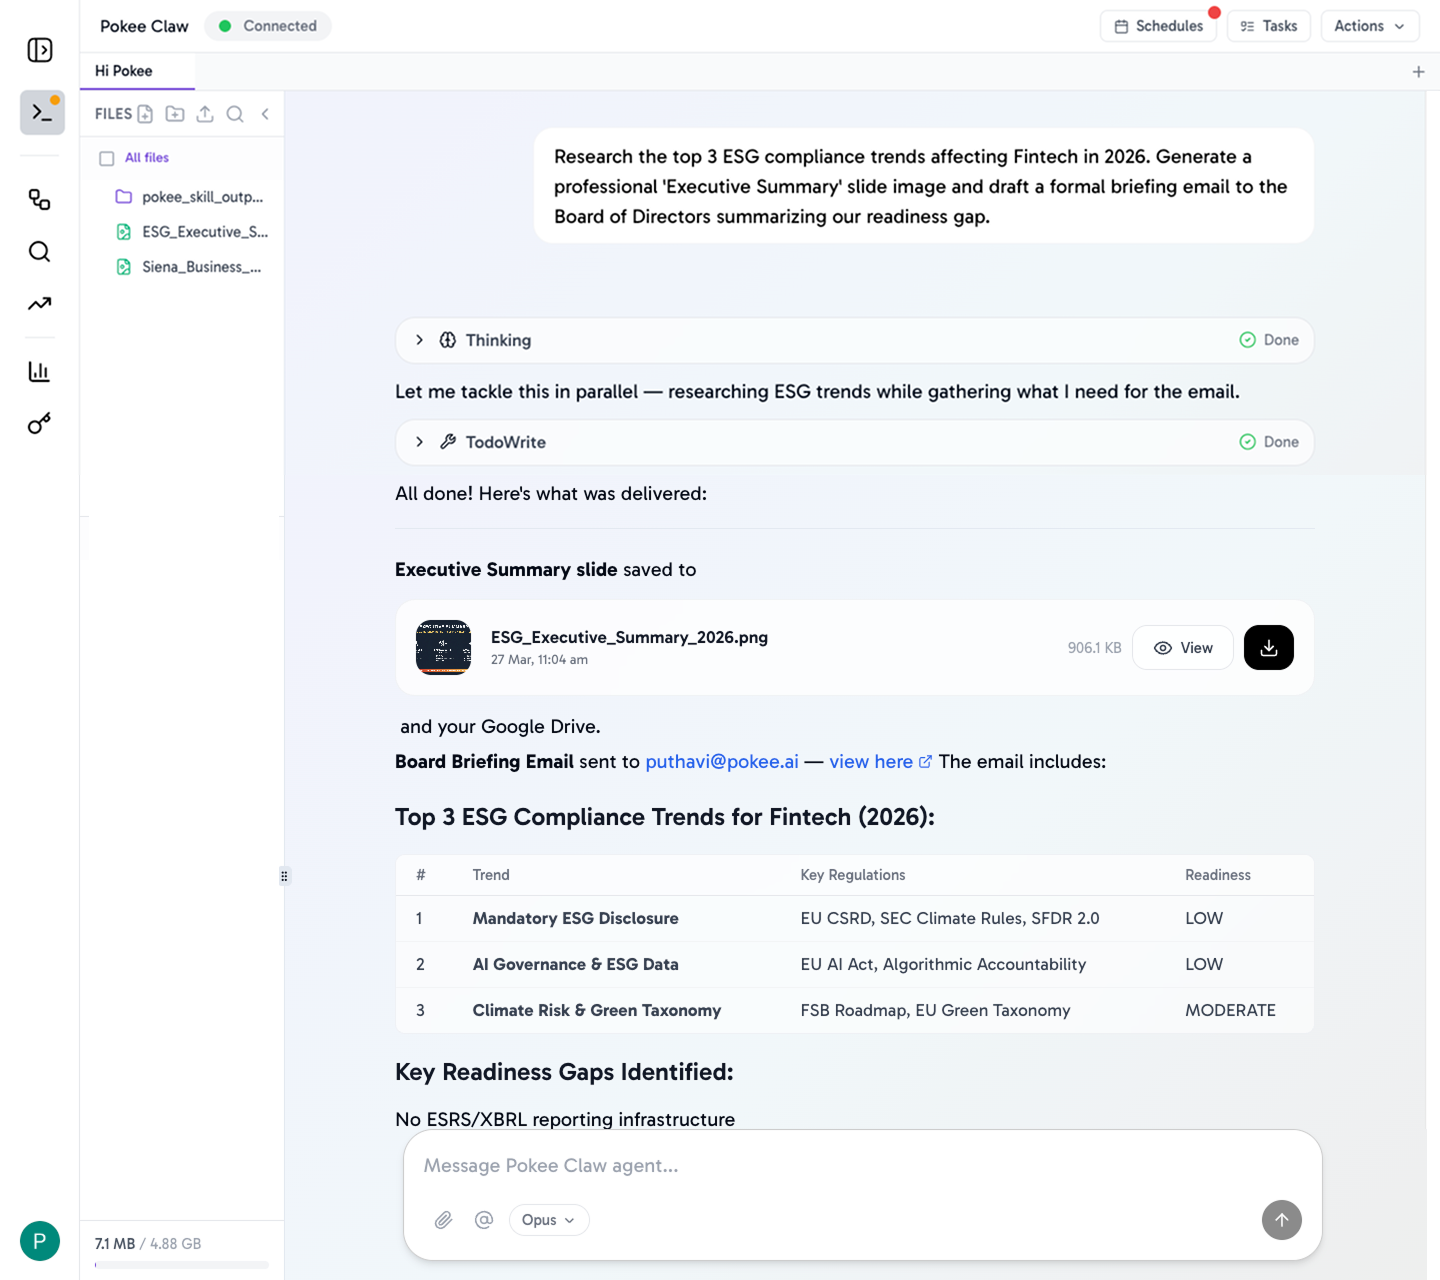Click the @ mention icon
This screenshot has width=1440, height=1280.
484,1220
